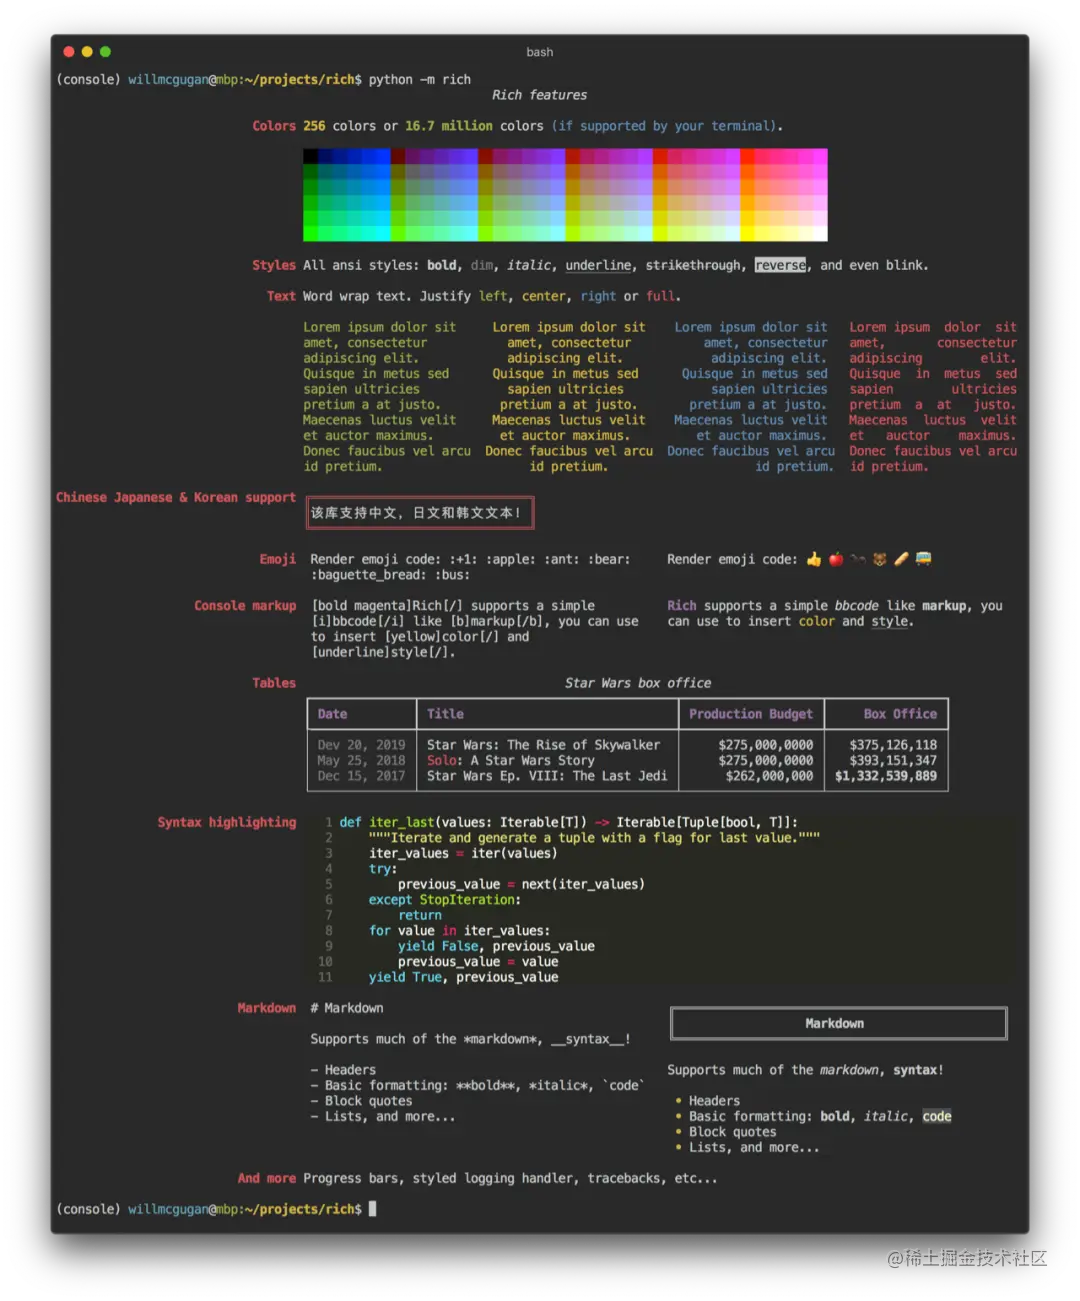The image size is (1080, 1301).
Task: Click the green maximize window button
Action: [105, 52]
